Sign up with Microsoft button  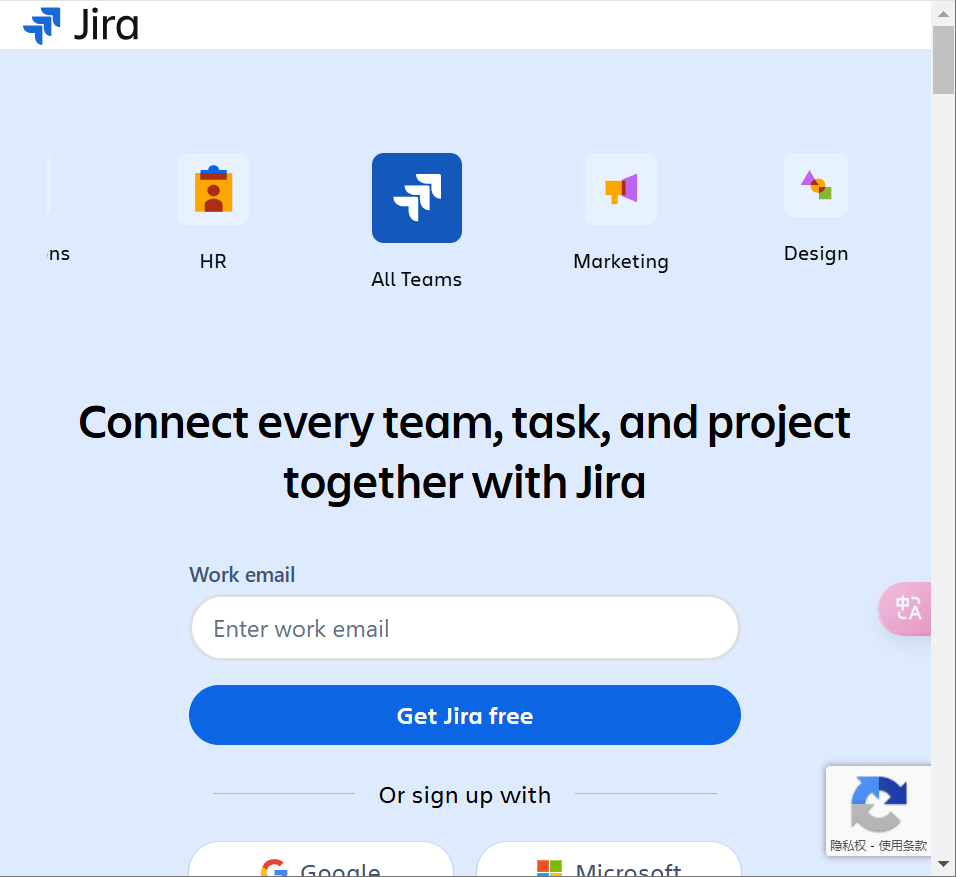click(608, 860)
